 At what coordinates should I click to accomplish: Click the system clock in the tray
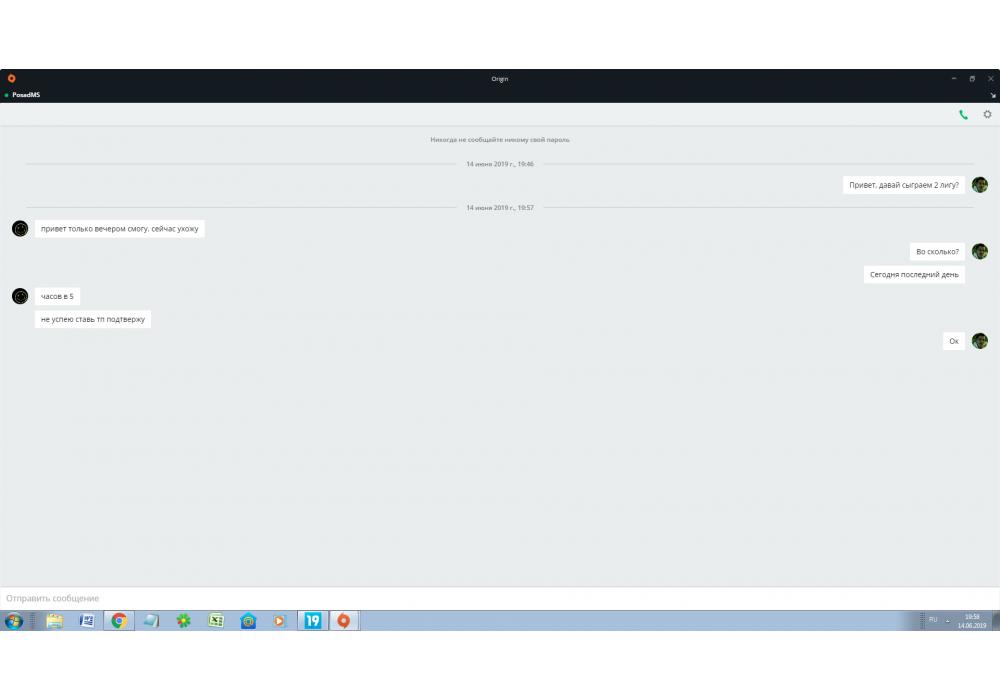tap(972, 621)
